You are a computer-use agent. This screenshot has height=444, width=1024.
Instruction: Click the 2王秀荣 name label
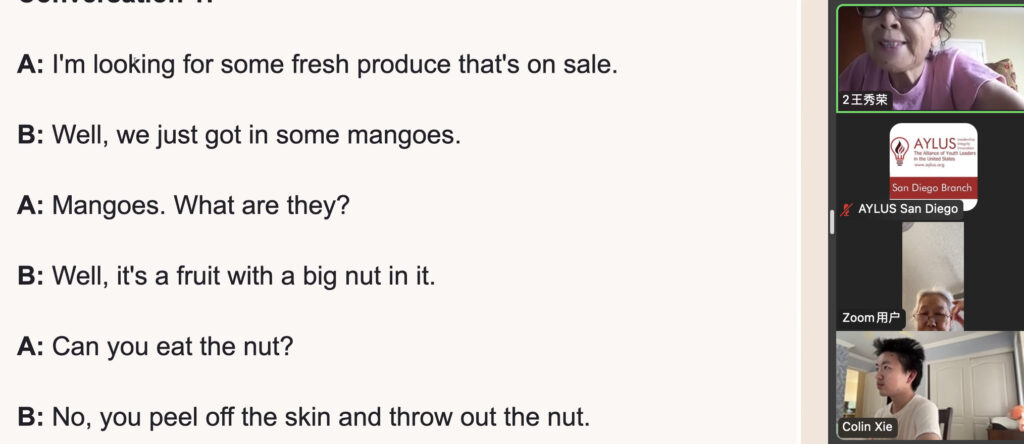[866, 100]
